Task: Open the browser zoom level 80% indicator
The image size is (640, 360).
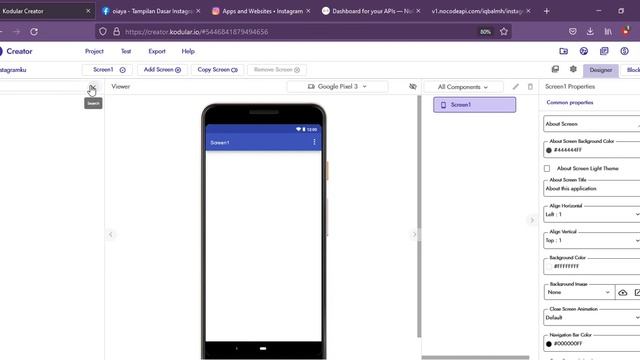Action: pos(485,31)
